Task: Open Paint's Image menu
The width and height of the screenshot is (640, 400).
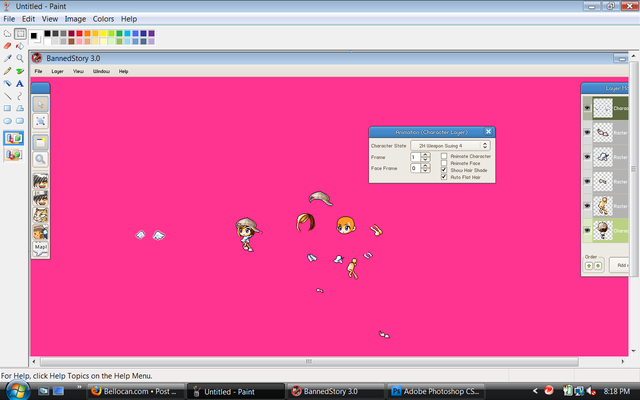Action: [x=75, y=19]
